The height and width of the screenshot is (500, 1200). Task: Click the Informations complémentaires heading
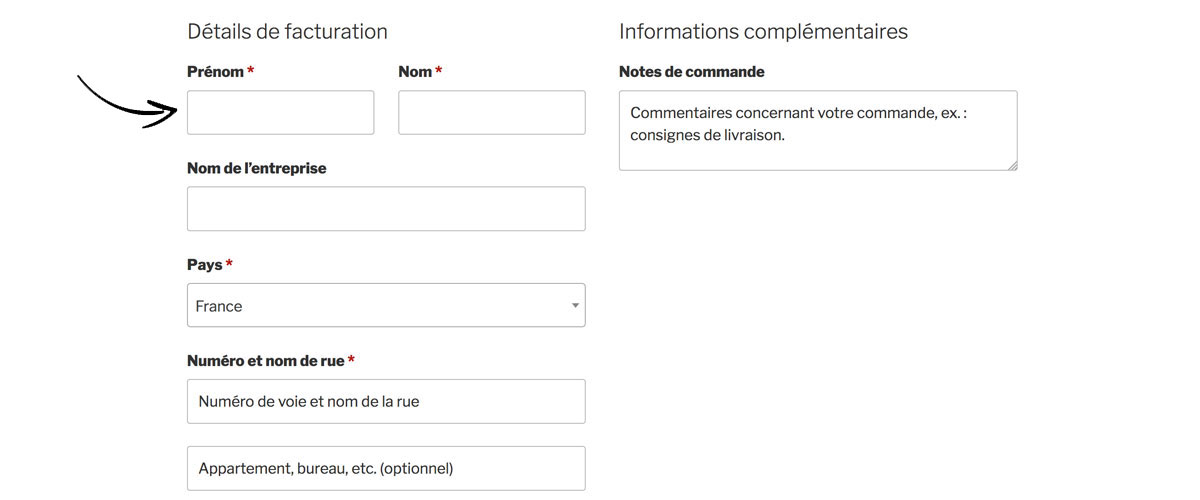(x=763, y=31)
